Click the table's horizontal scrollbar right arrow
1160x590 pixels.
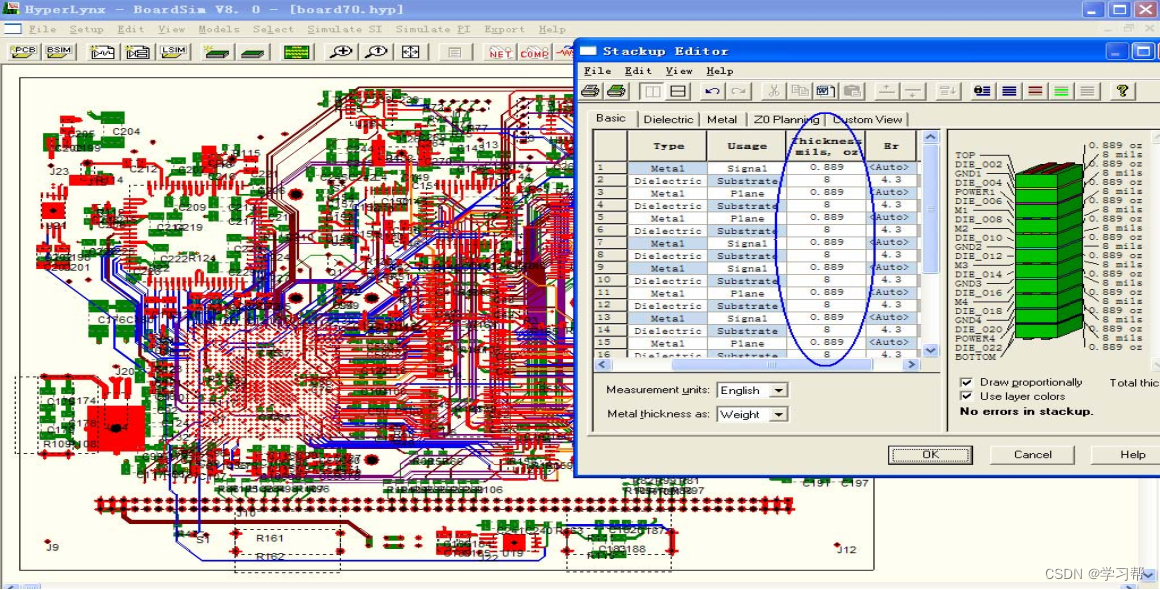tap(911, 364)
